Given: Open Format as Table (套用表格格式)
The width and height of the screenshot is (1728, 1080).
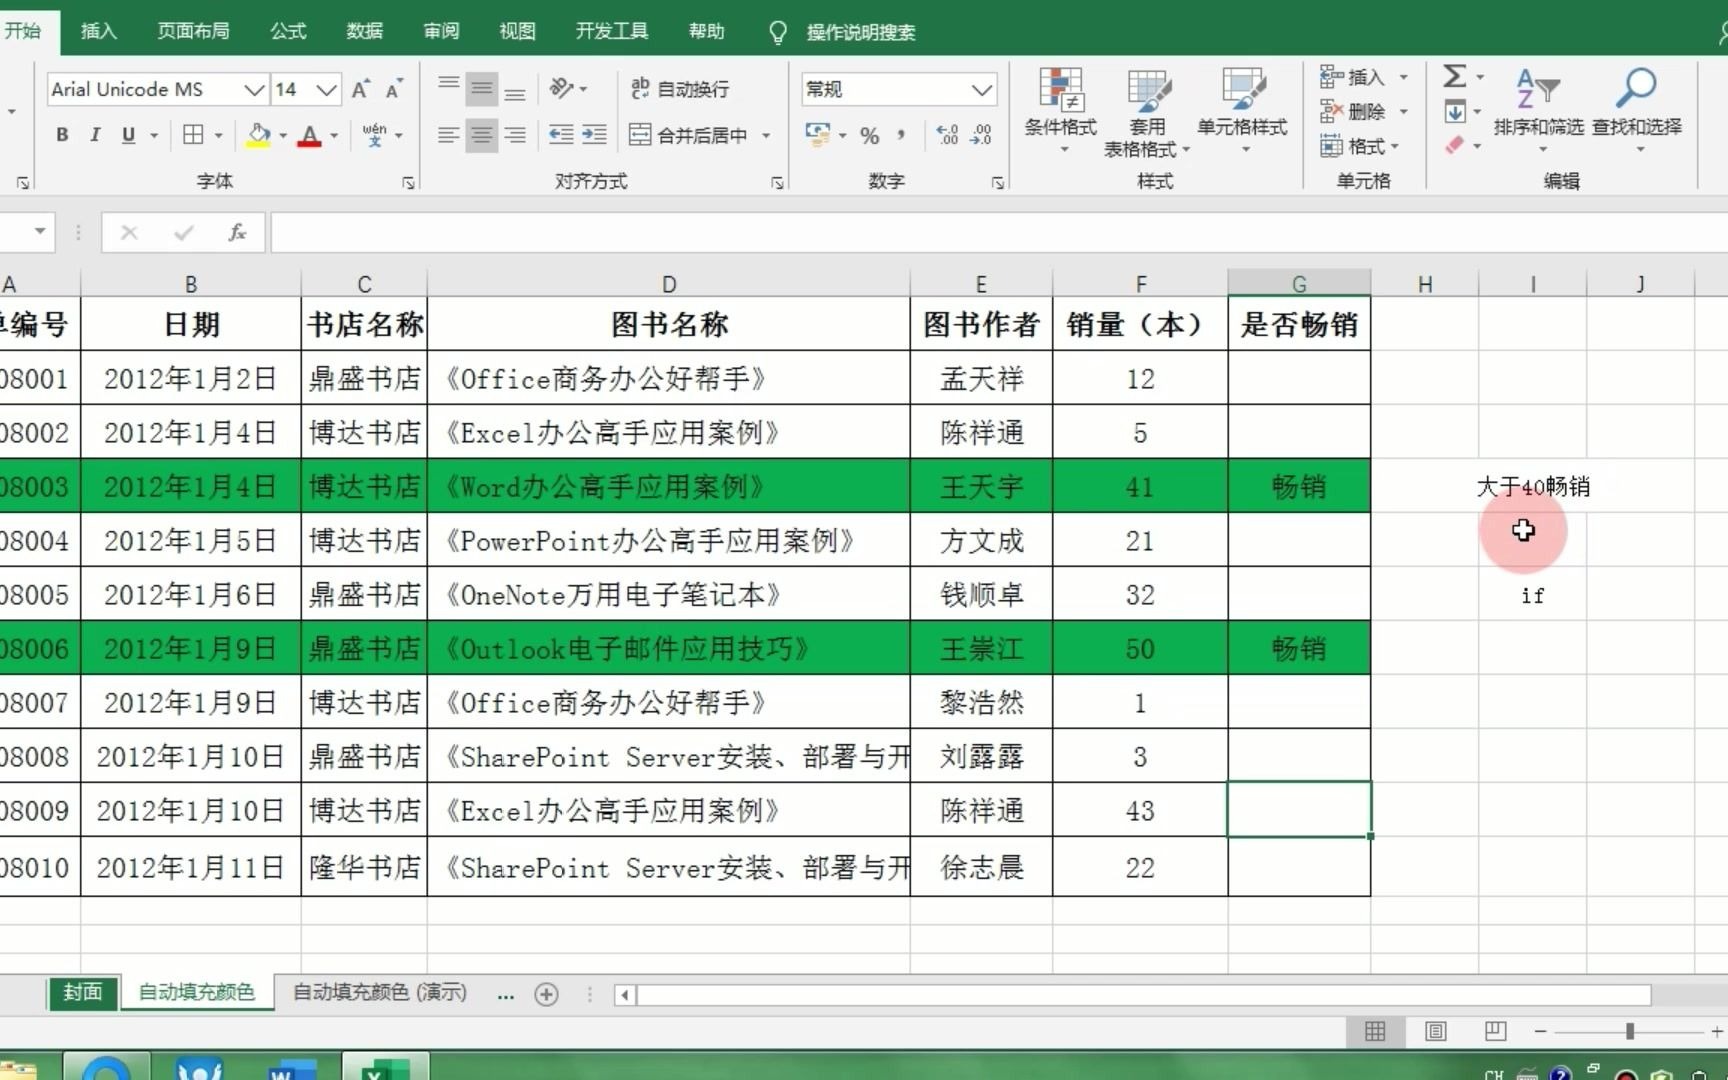Looking at the screenshot, I should pos(1147,112).
